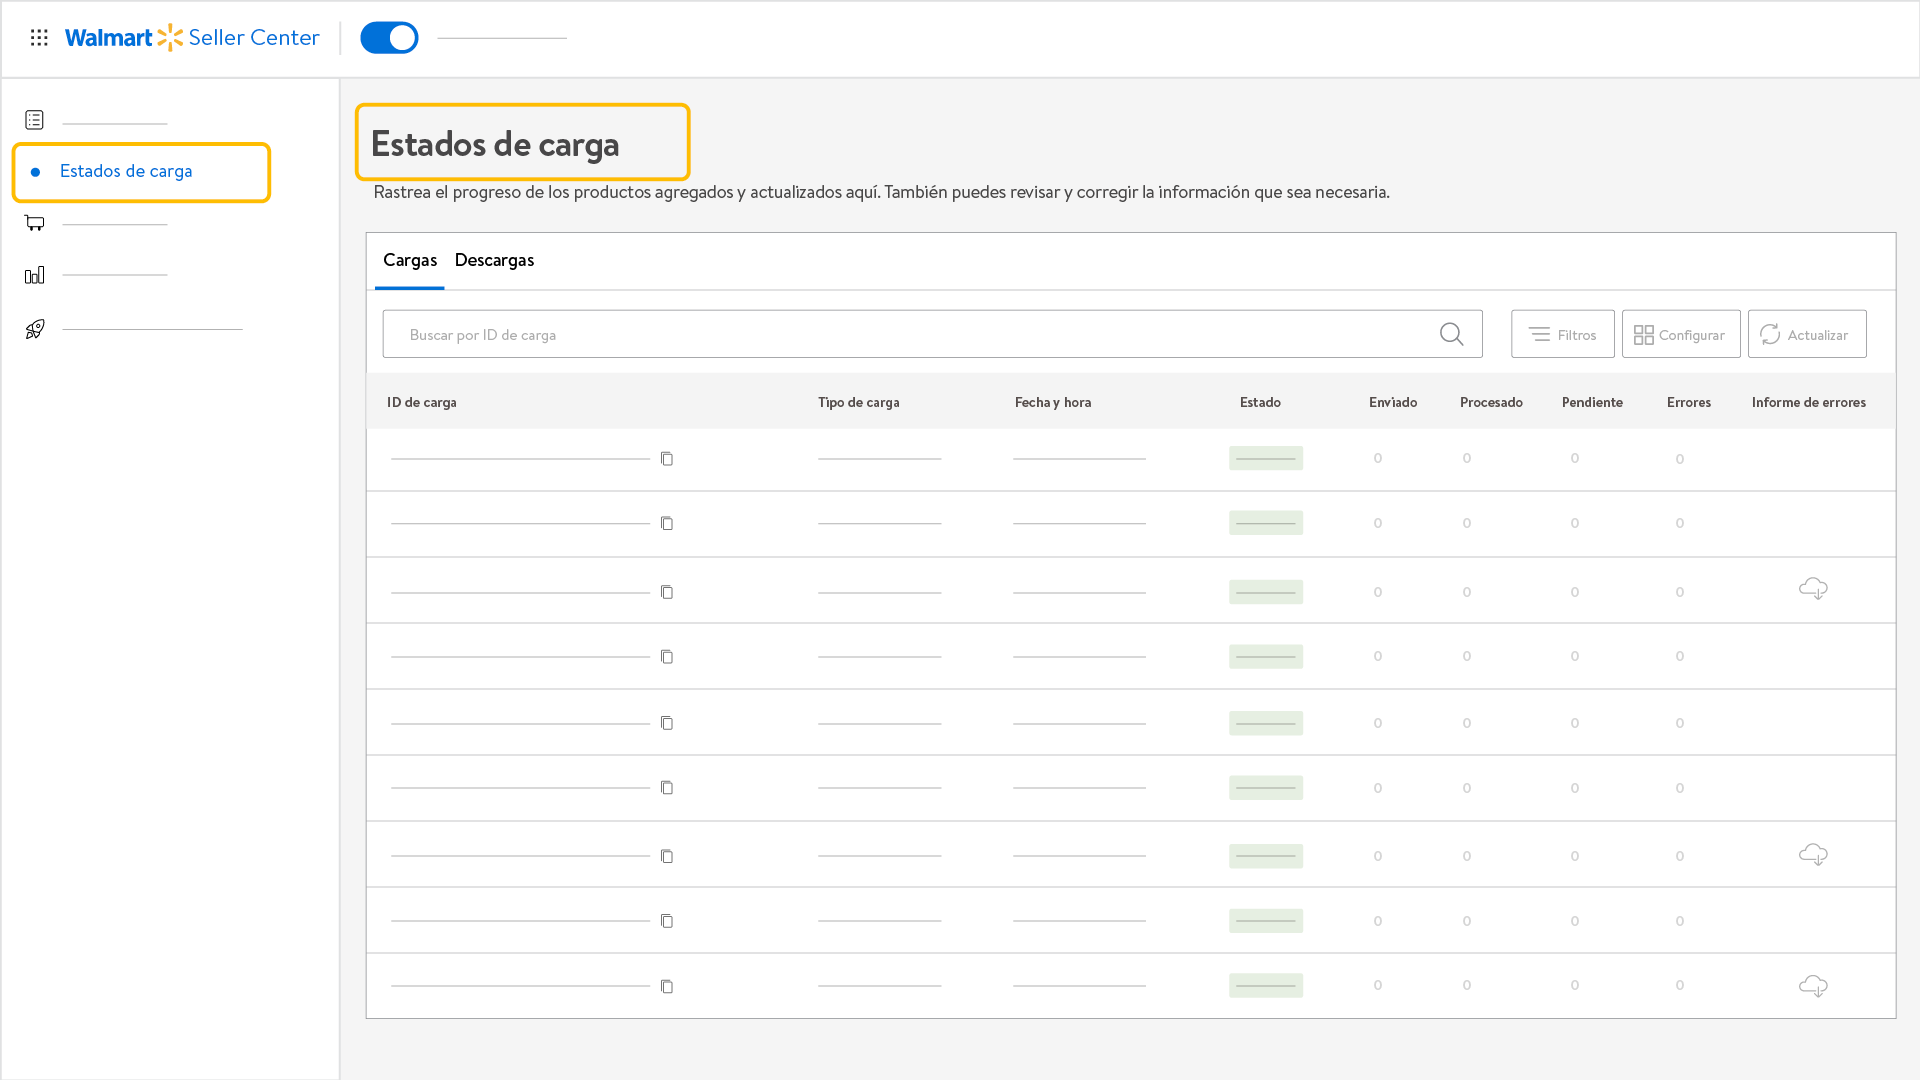Download error report in the ninth row

coord(1813,986)
